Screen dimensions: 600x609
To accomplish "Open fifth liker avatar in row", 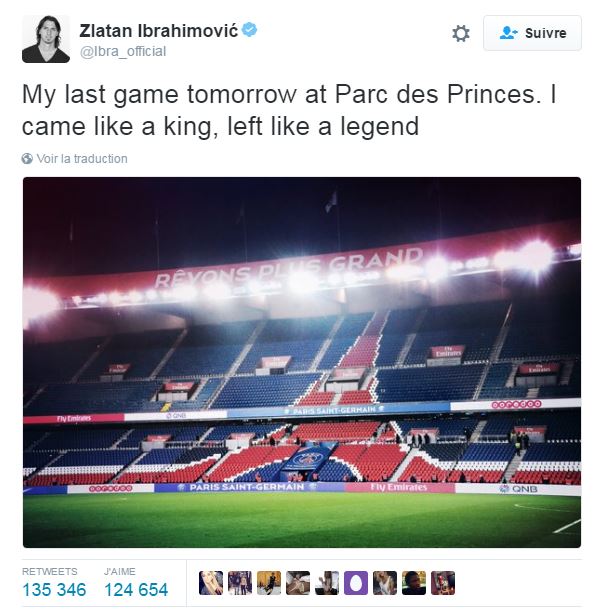I will (327, 583).
